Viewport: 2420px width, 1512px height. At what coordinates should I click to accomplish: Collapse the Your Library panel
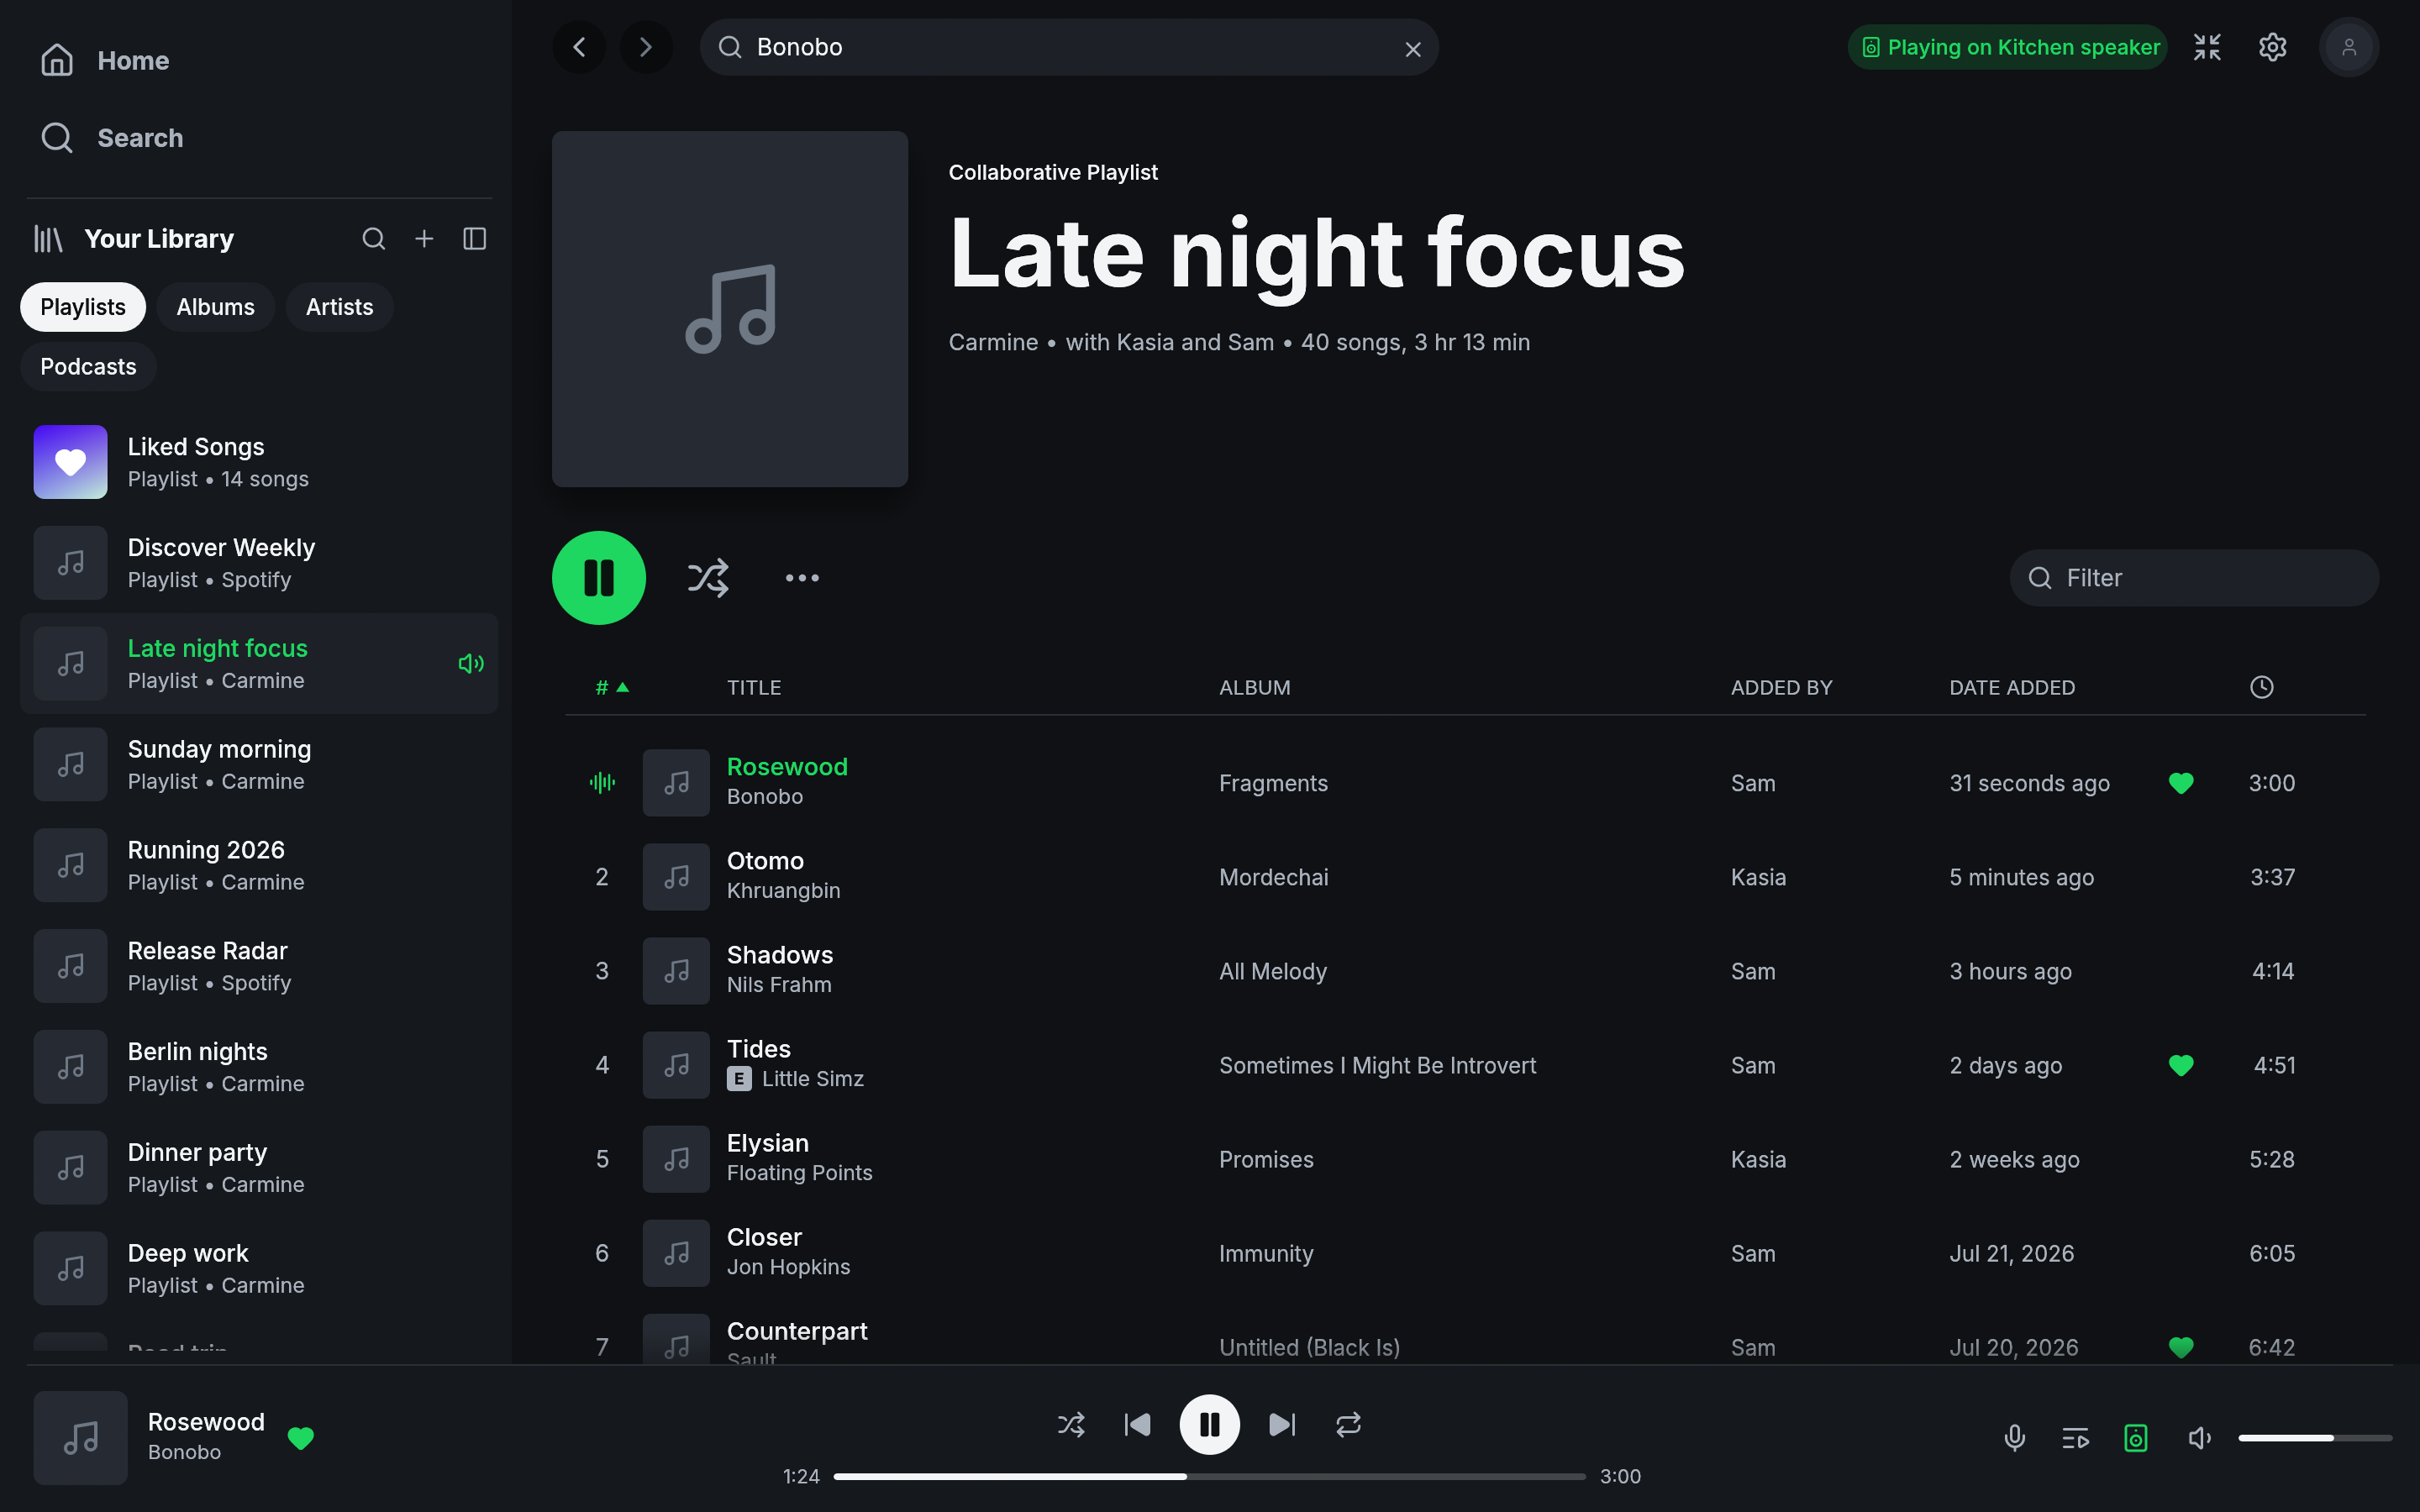pos(474,239)
